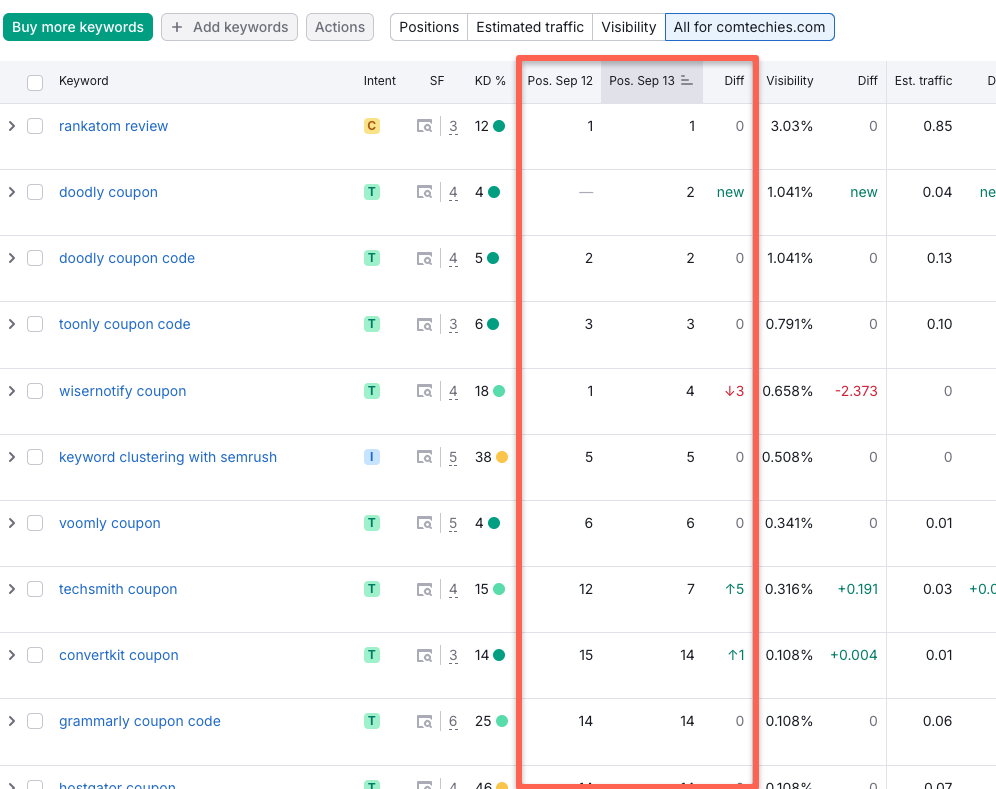Click SF count 6 for grammarly coupon code

(453, 721)
